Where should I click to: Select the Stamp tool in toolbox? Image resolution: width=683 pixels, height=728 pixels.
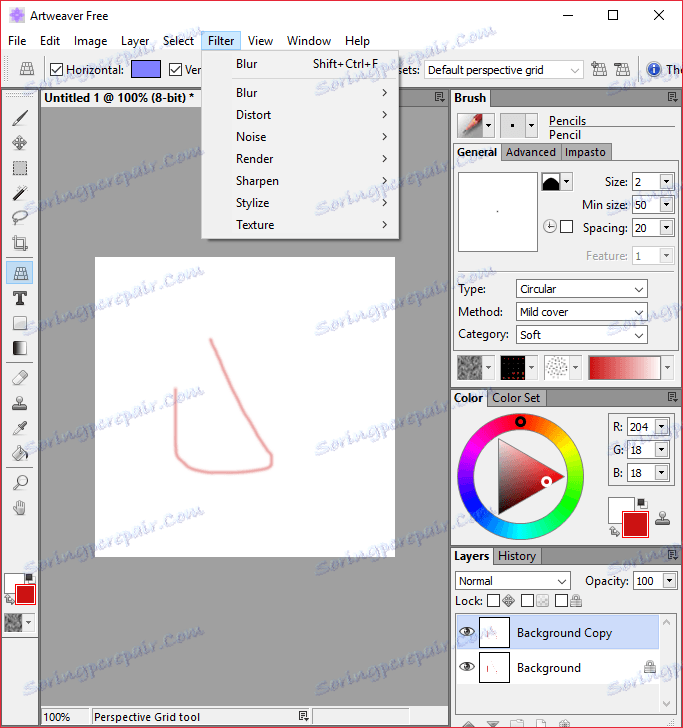pos(20,403)
